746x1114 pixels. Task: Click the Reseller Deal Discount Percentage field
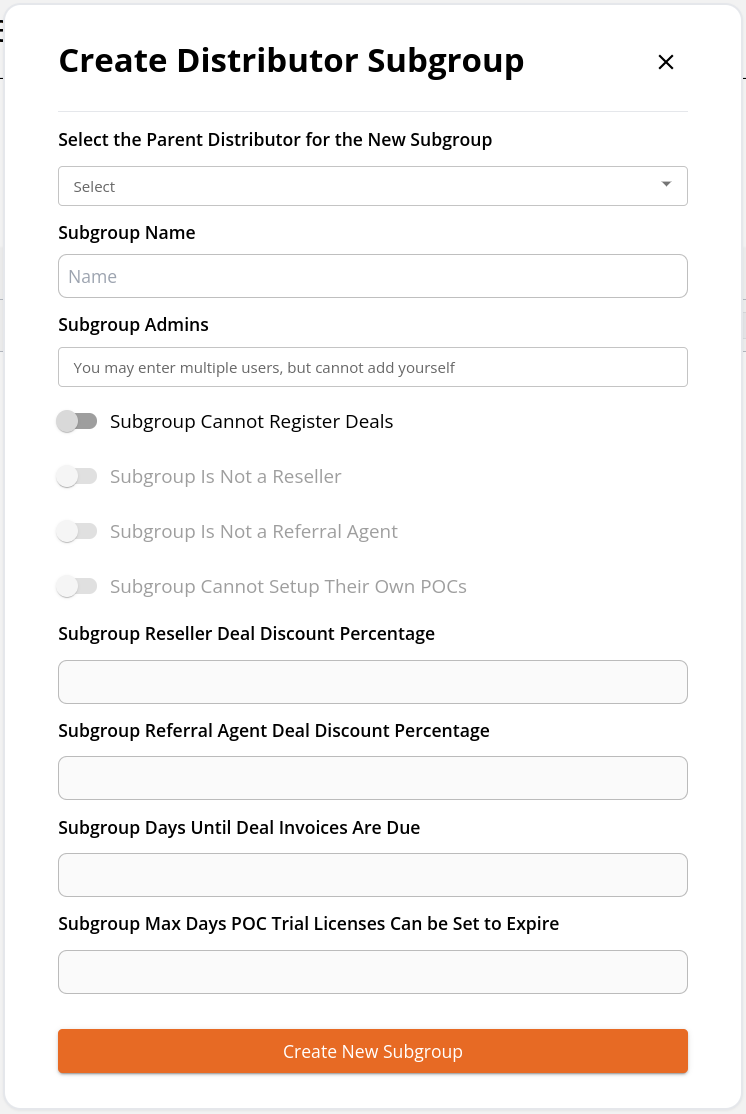tap(372, 682)
